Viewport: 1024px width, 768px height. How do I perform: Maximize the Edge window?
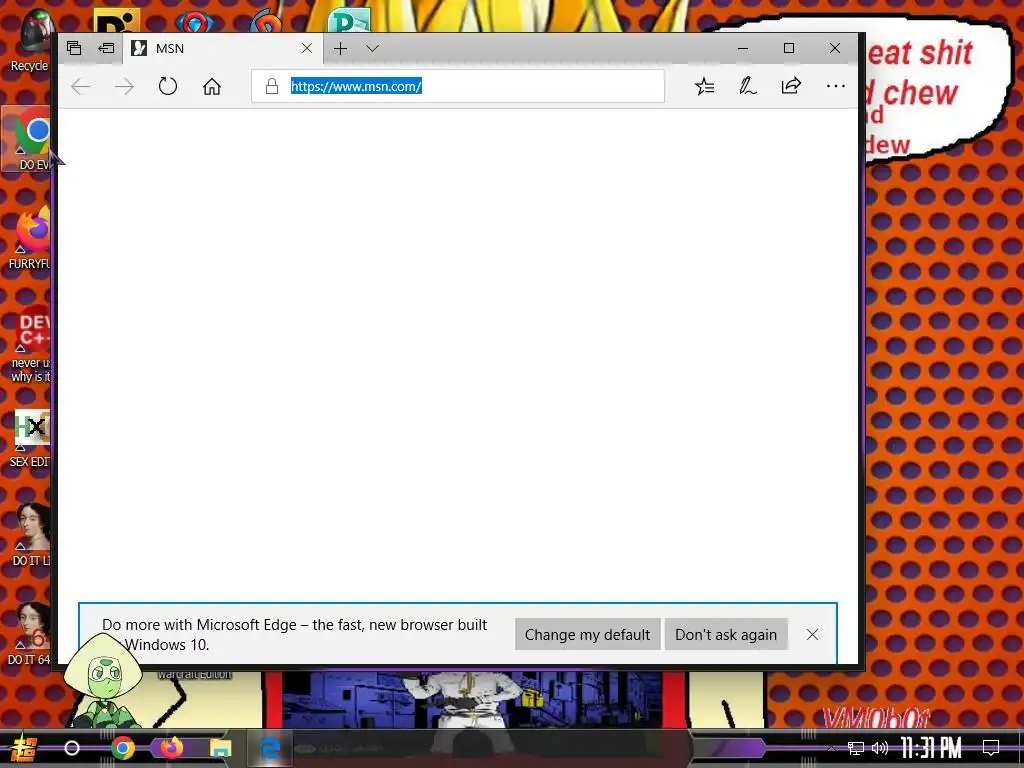tap(789, 48)
